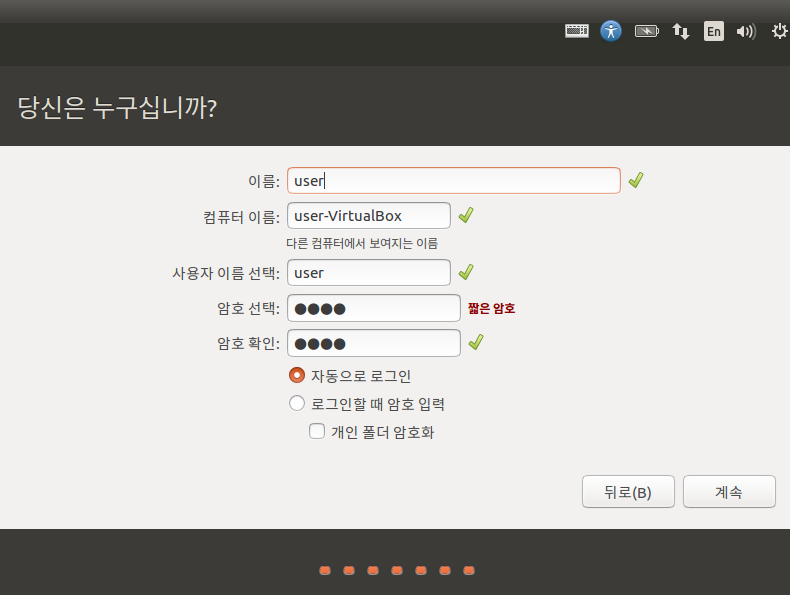Open the sound volume indicator
Image resolution: width=790 pixels, height=595 pixels.
coord(746,32)
